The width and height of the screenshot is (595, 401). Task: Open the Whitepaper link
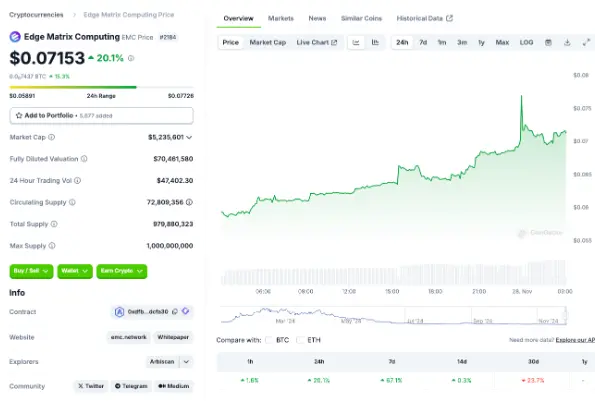pyautogui.click(x=173, y=337)
